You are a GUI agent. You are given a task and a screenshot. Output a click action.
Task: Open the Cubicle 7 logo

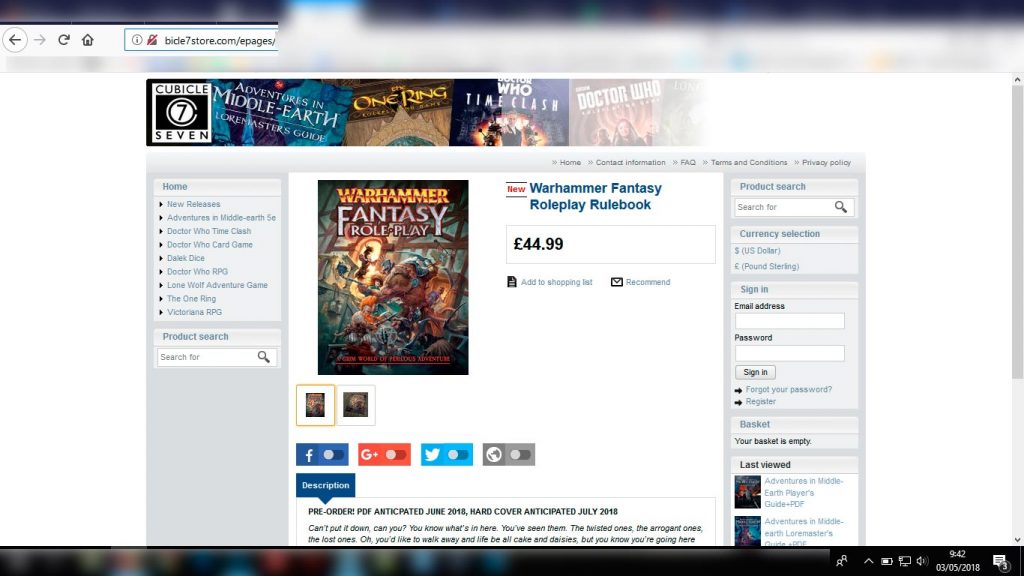pyautogui.click(x=182, y=112)
